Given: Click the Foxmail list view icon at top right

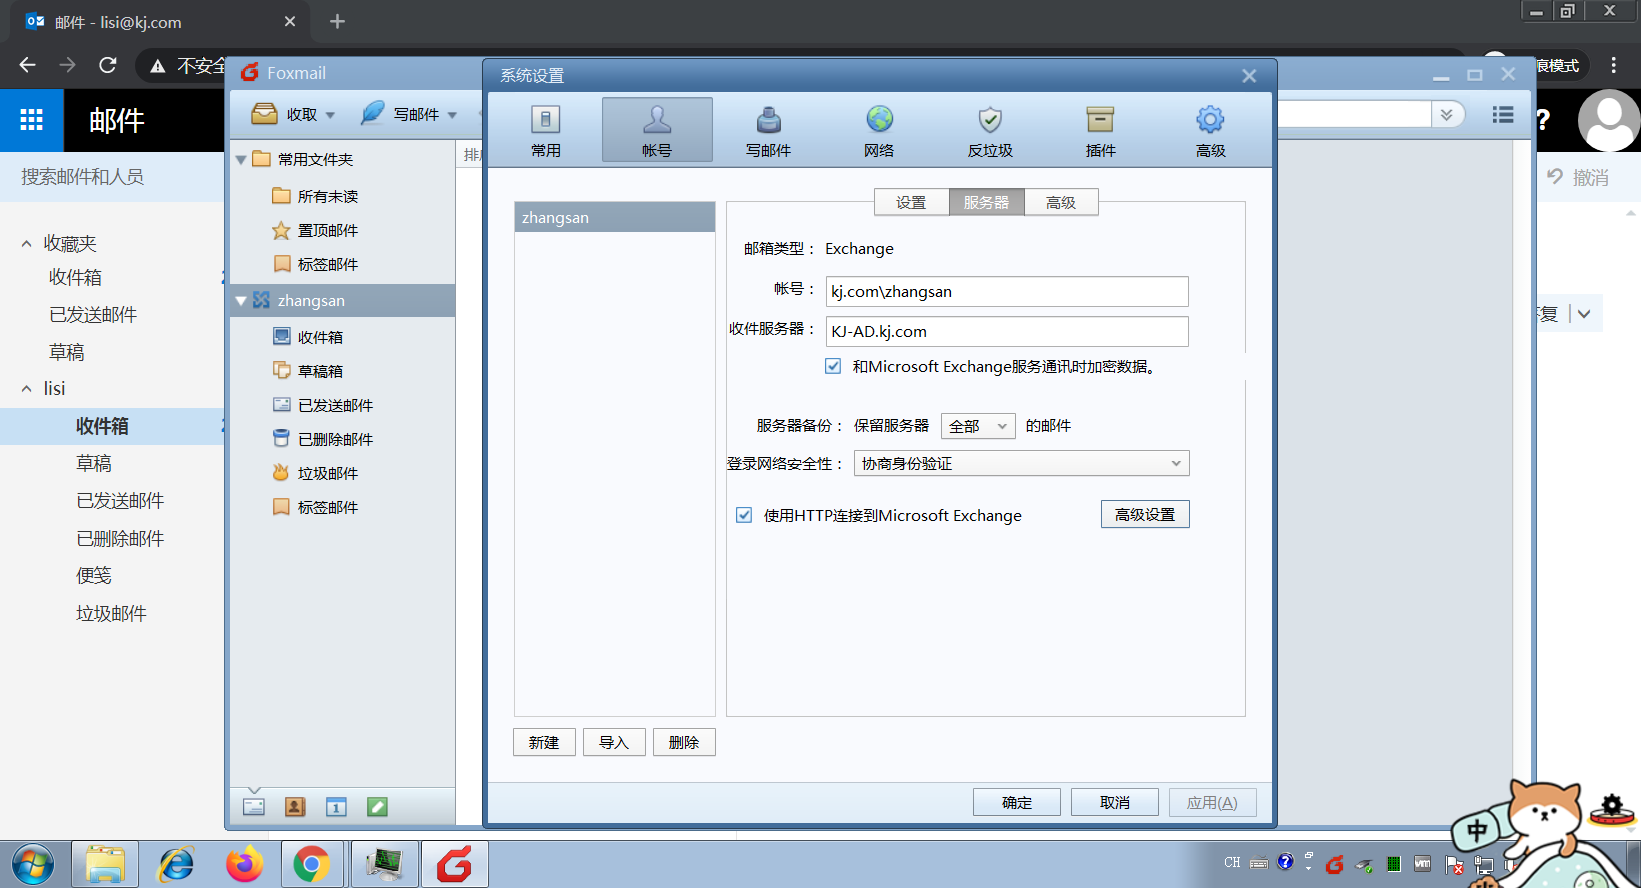Looking at the screenshot, I should 1502,115.
